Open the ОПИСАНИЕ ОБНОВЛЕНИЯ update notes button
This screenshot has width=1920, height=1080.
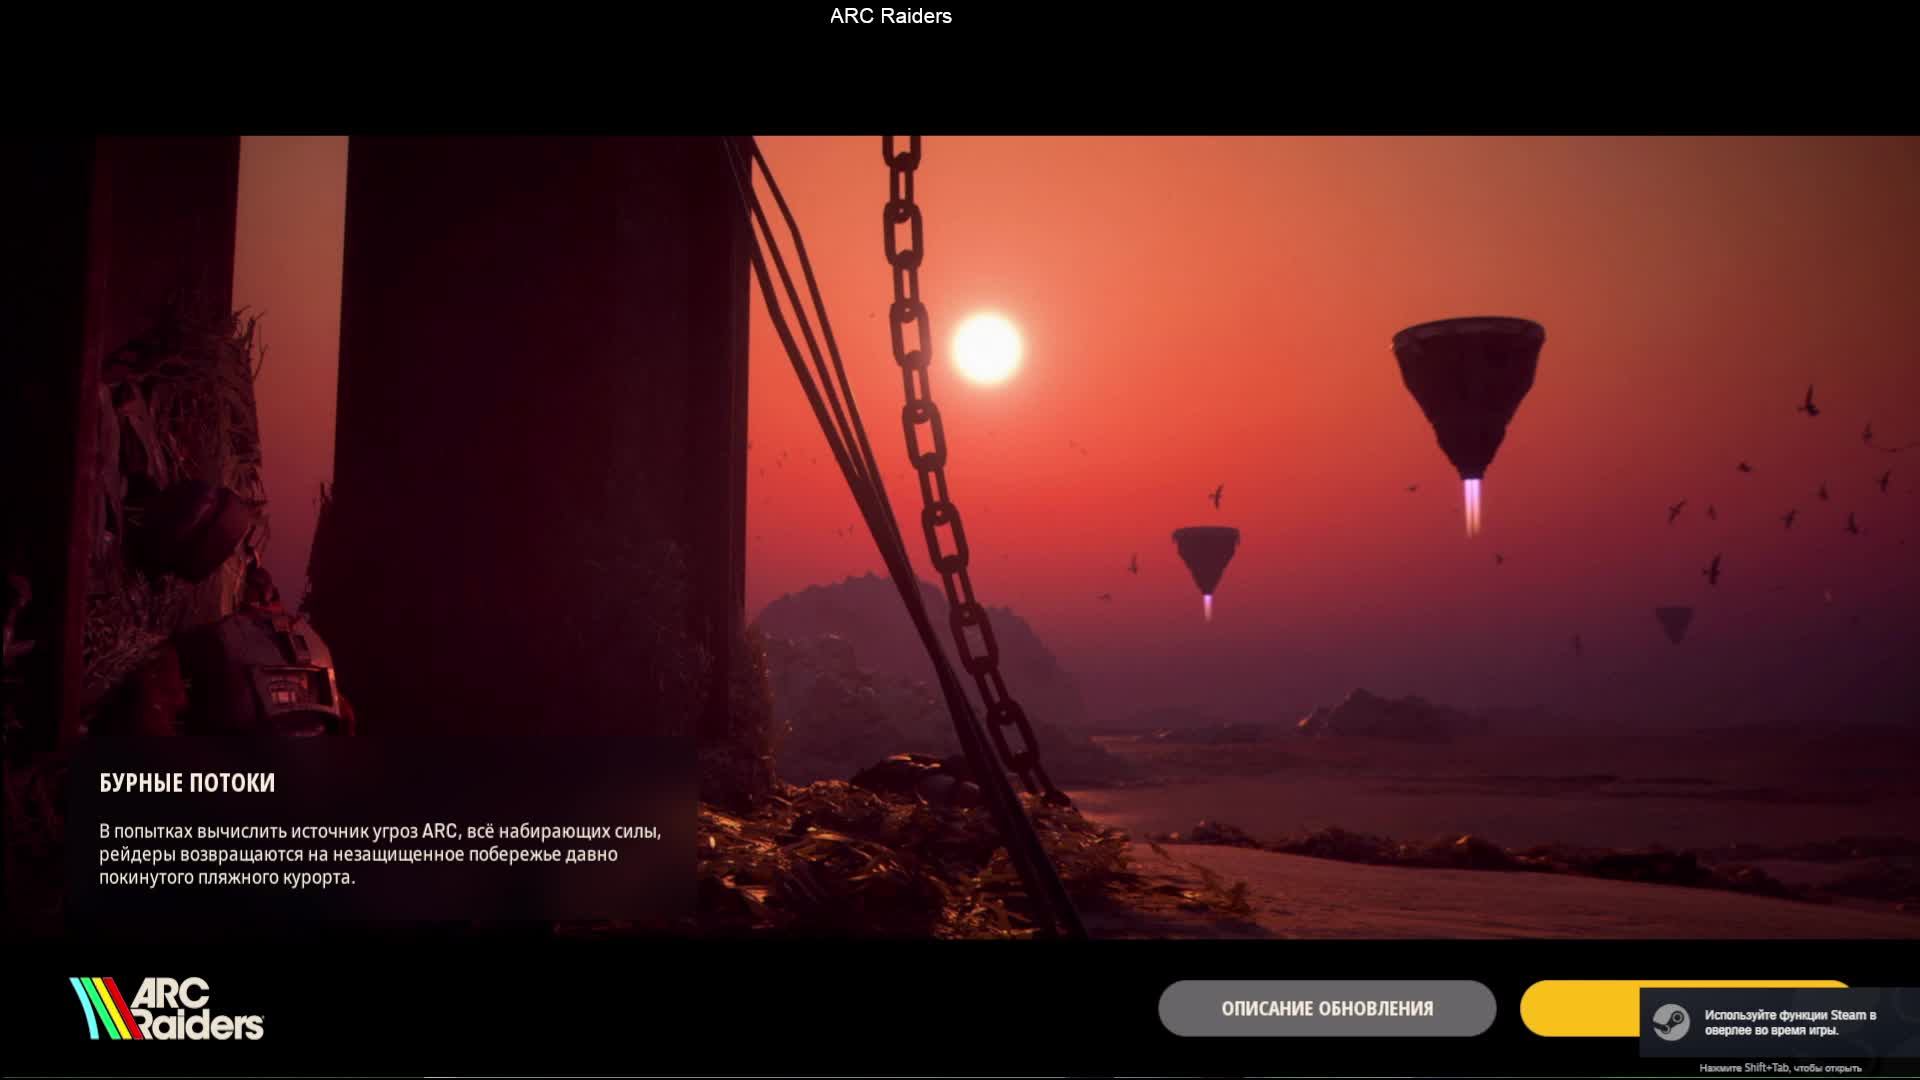pos(1327,1008)
